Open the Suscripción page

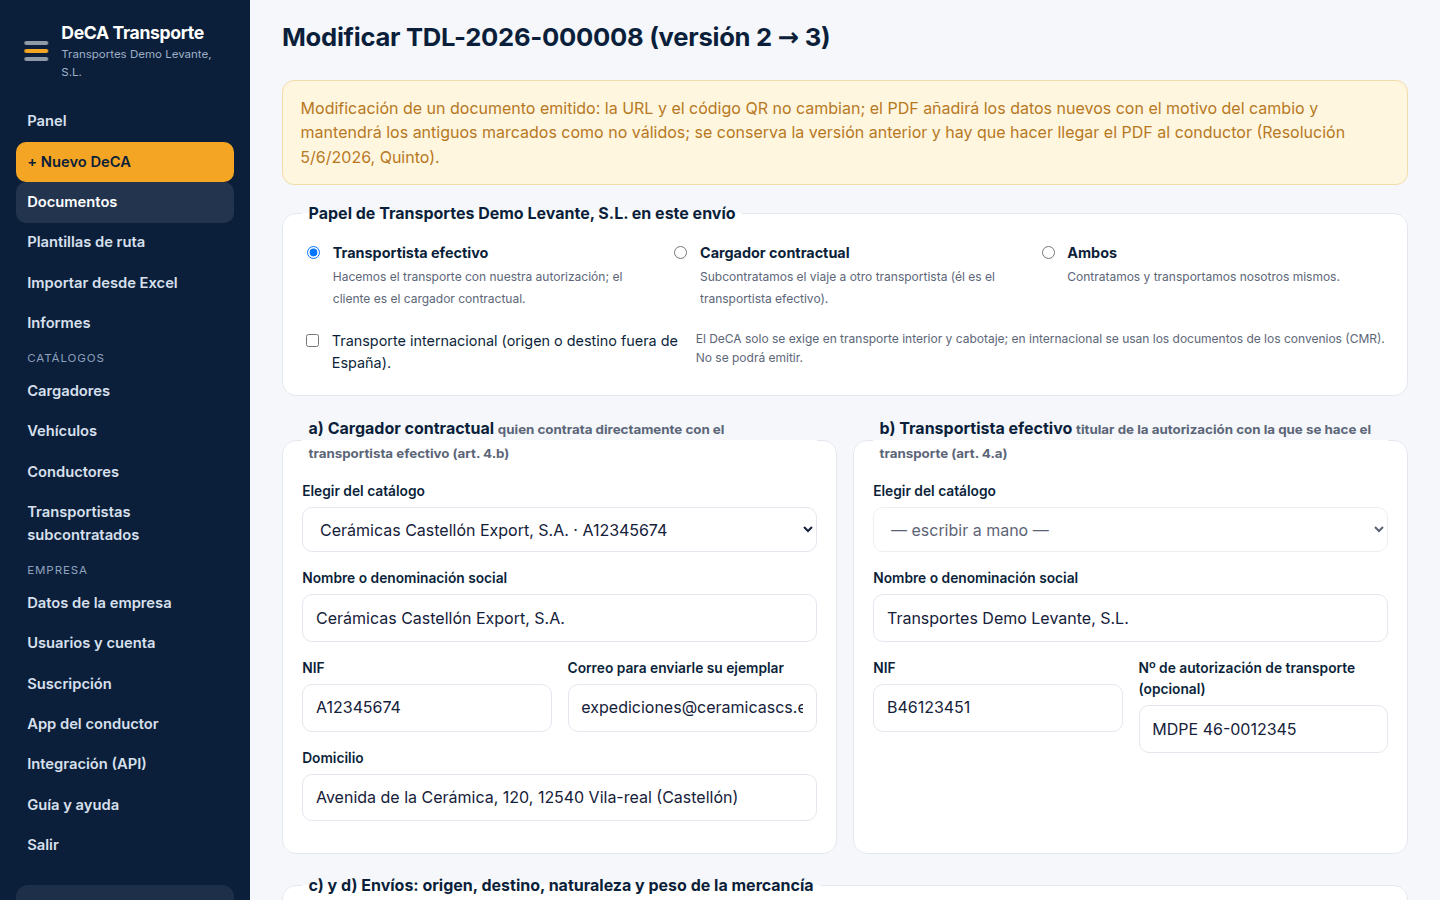click(125, 684)
